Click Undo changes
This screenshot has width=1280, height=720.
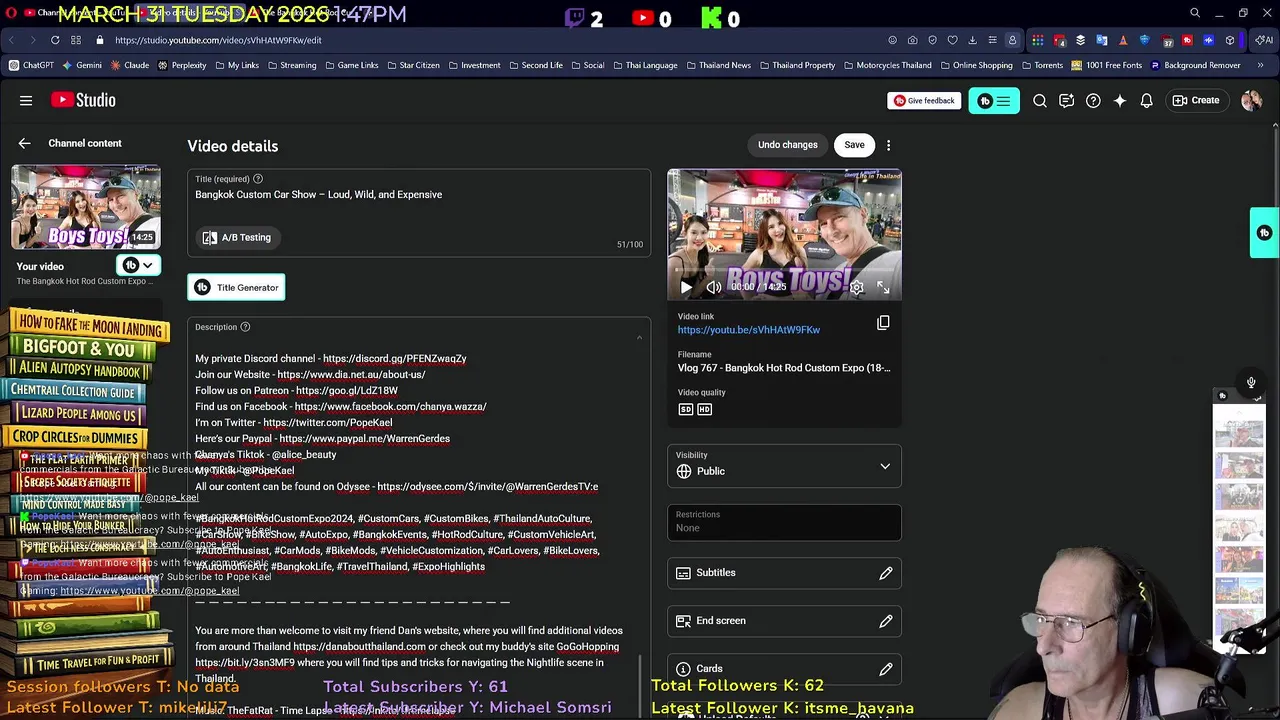[787, 145]
